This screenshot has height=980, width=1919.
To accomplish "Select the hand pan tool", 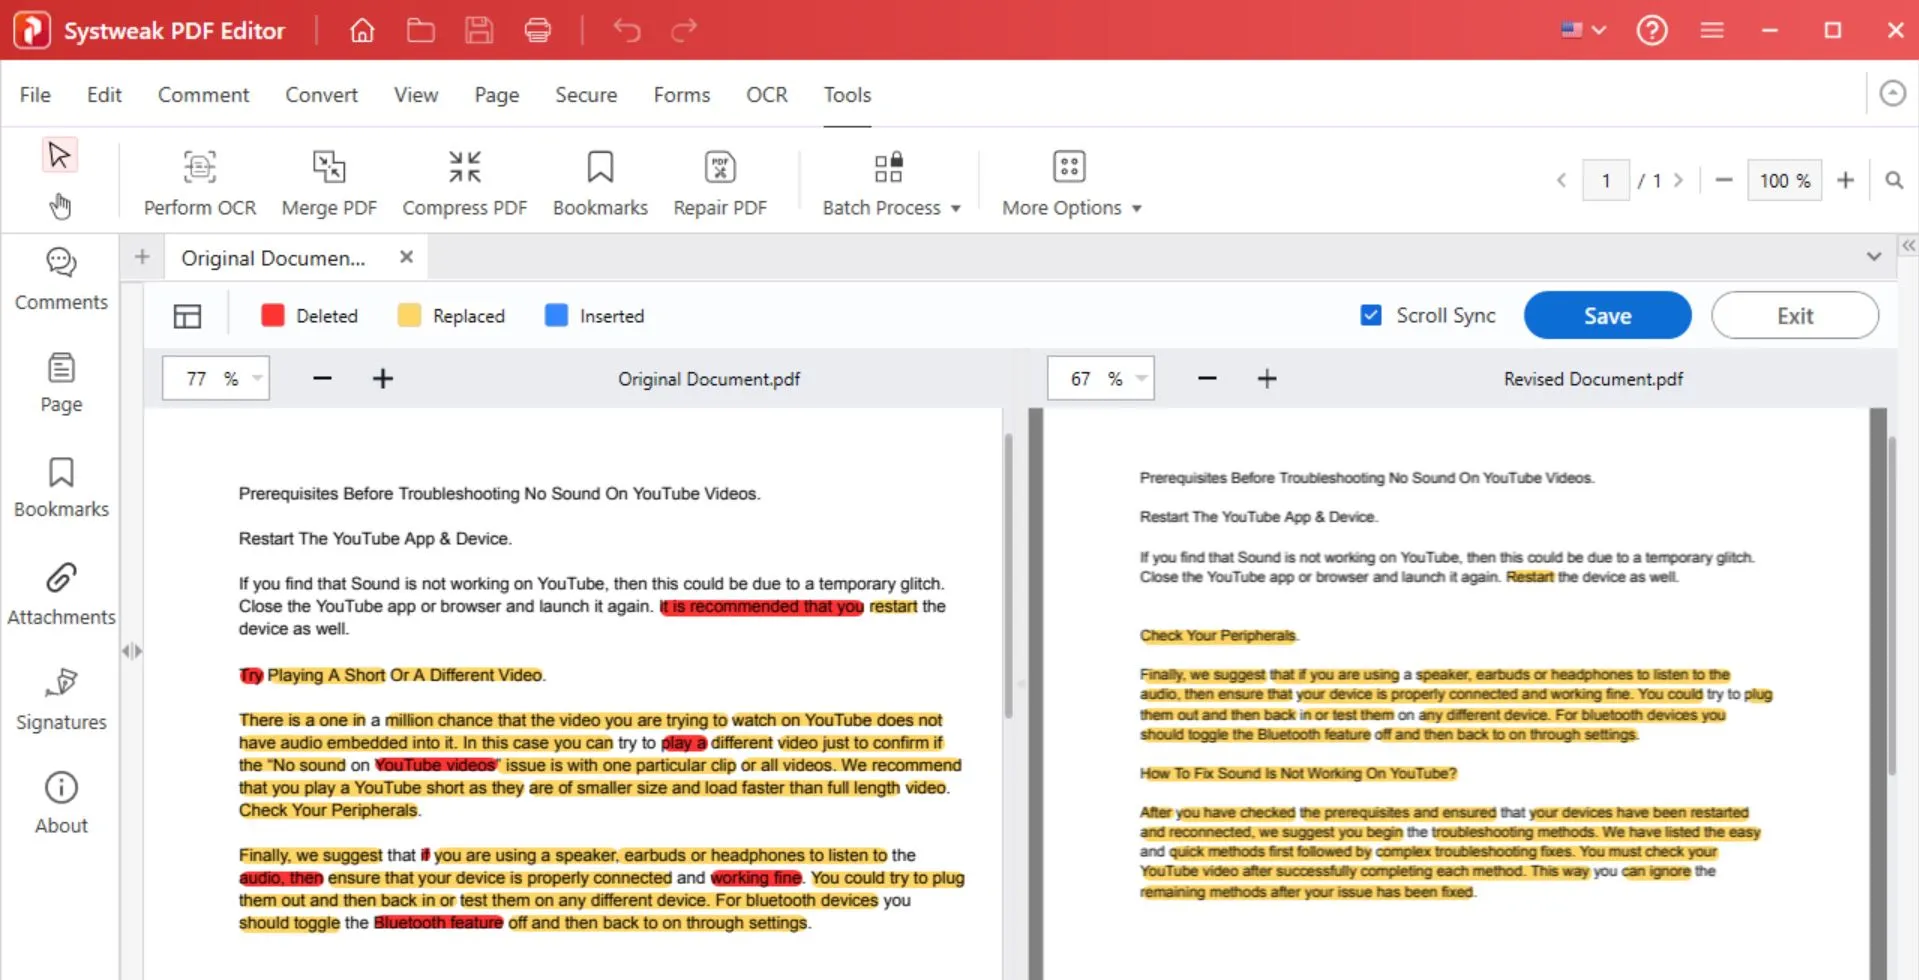I will pos(60,207).
